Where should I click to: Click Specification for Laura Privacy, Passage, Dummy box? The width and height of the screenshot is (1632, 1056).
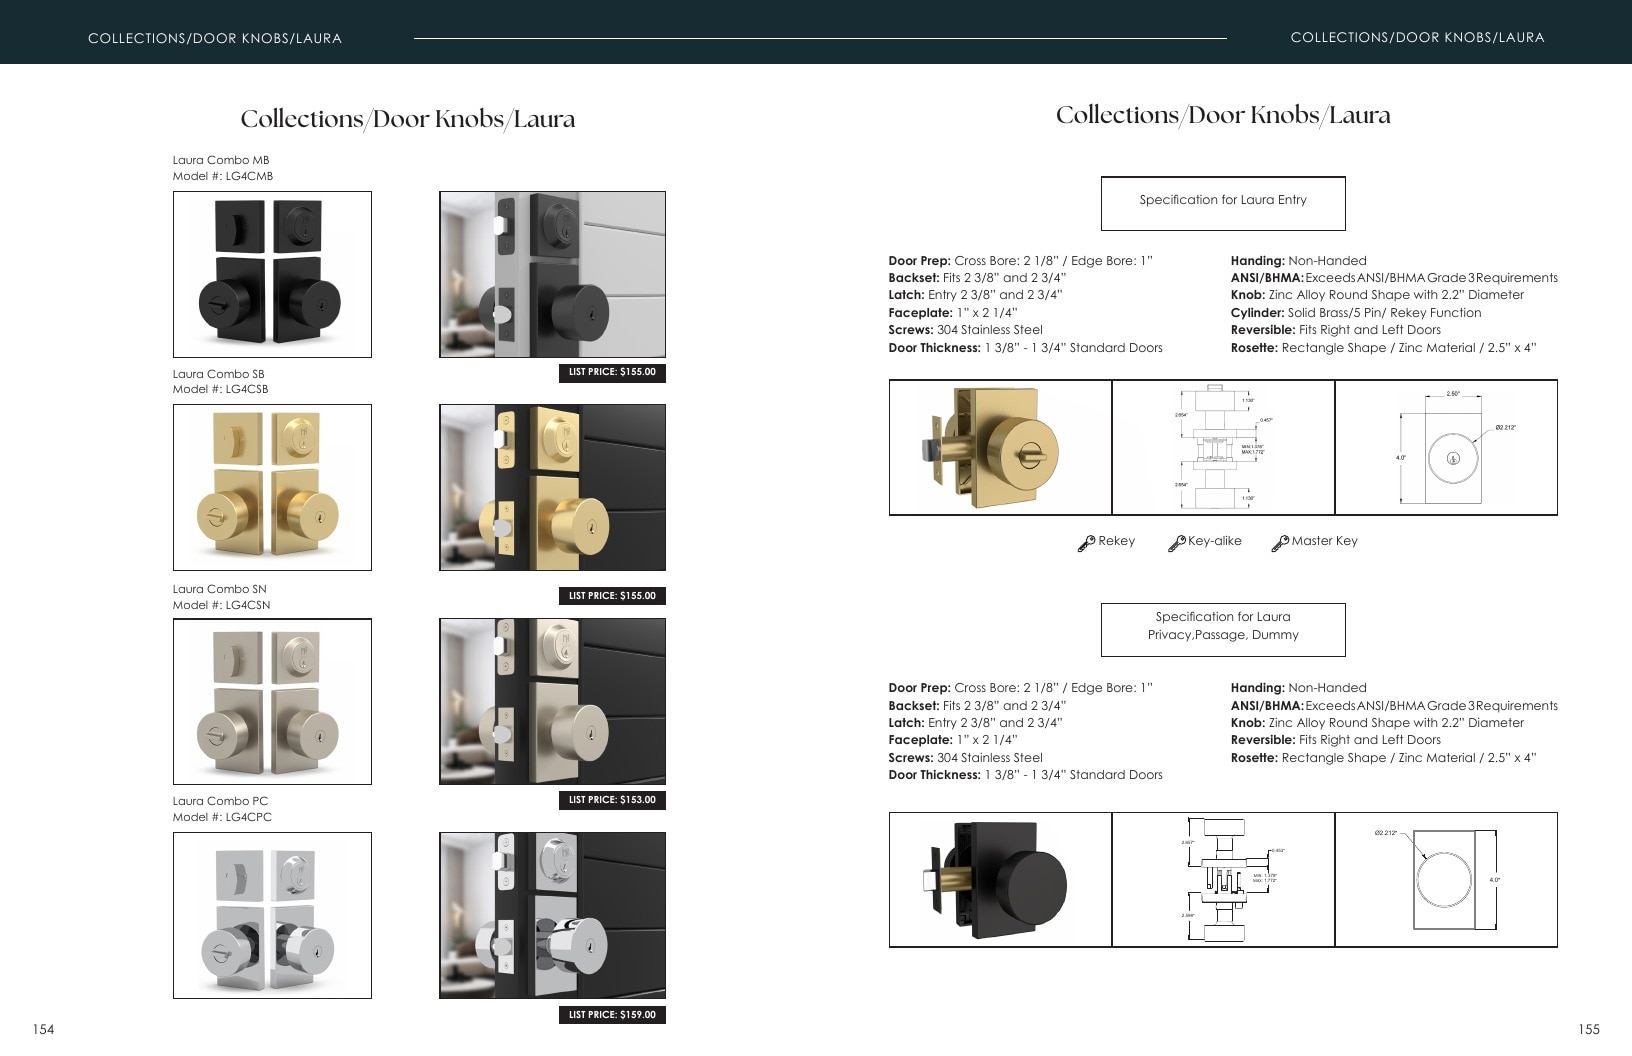click(x=1223, y=629)
